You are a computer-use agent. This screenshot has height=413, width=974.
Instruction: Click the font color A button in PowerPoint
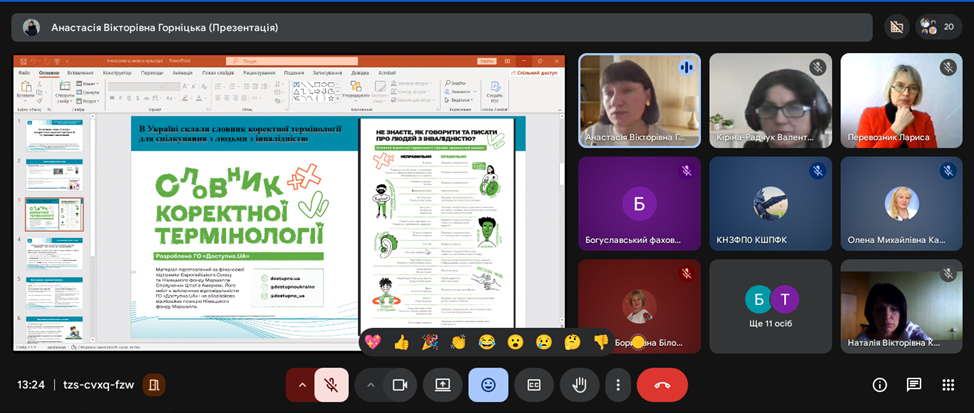click(x=198, y=98)
